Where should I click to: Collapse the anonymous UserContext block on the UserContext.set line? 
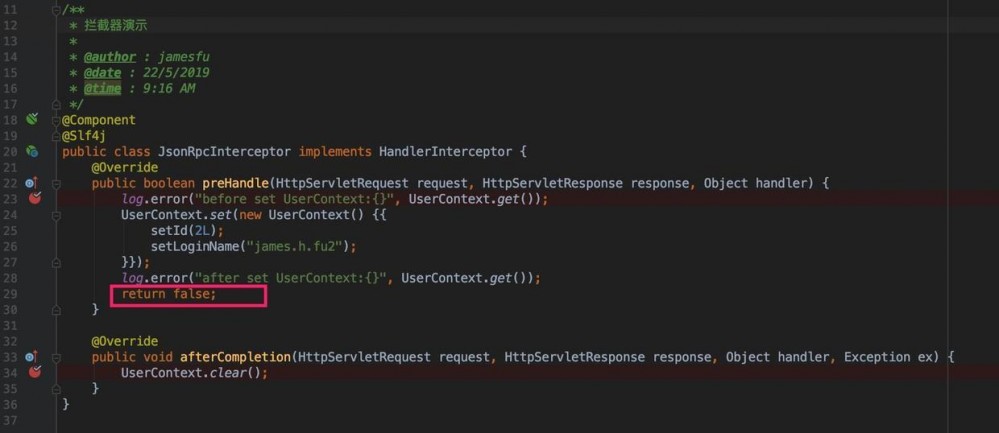click(56, 215)
